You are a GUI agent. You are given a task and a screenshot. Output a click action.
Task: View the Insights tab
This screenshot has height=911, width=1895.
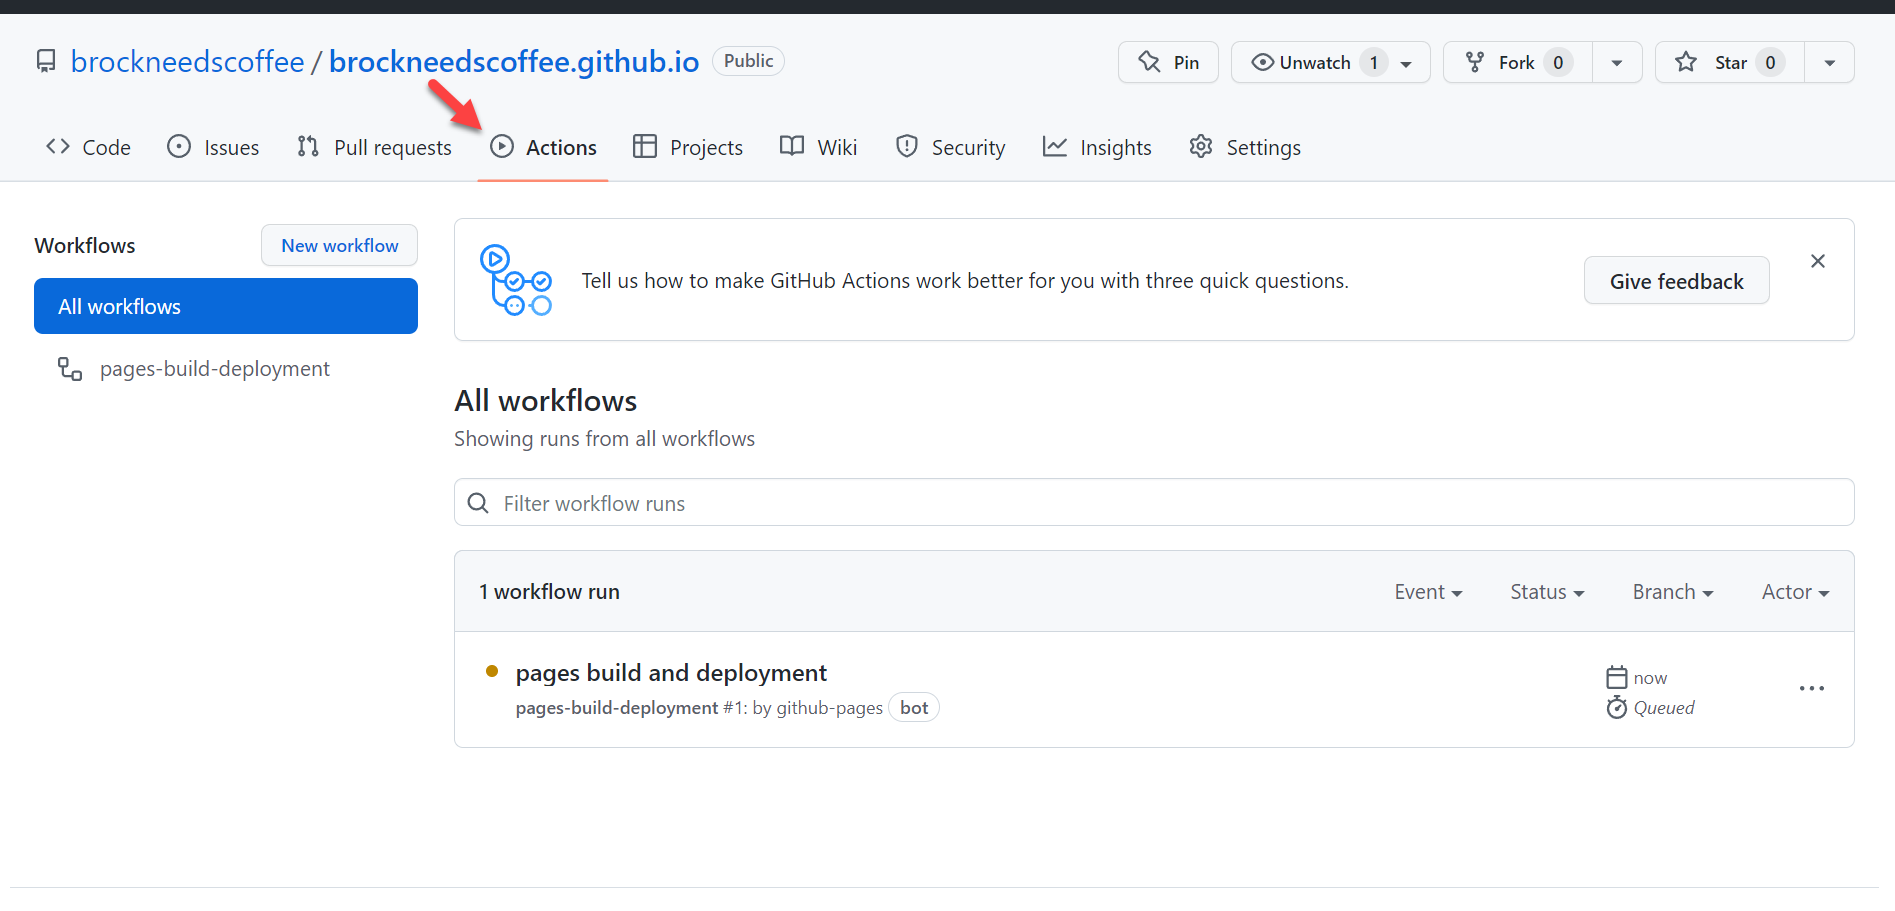(1097, 147)
